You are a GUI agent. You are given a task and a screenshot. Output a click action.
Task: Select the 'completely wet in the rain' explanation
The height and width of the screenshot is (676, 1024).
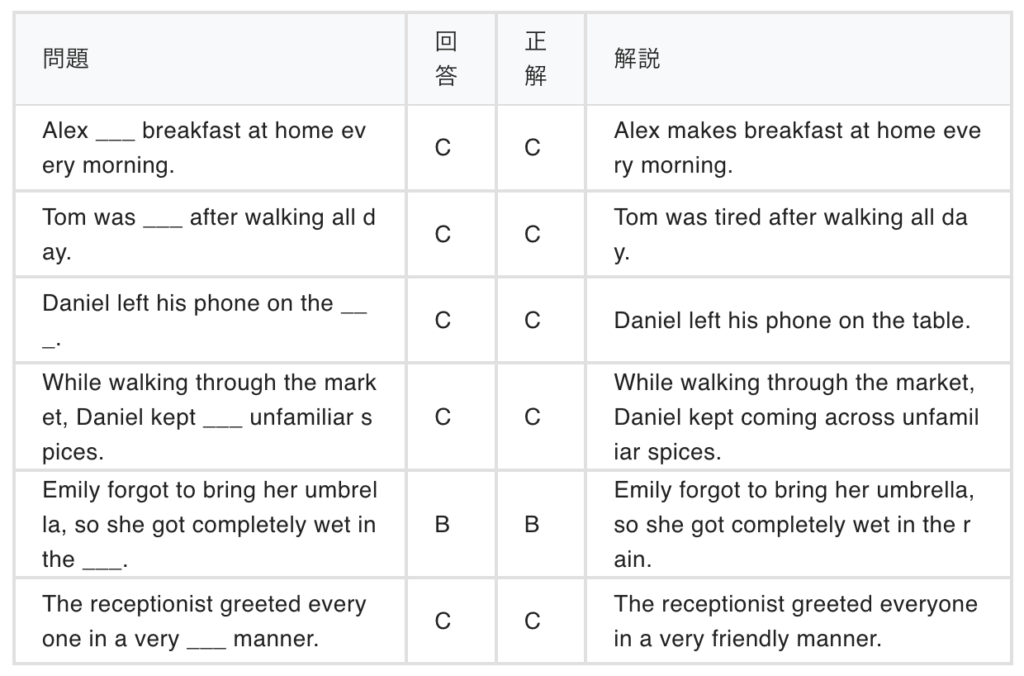[794, 524]
